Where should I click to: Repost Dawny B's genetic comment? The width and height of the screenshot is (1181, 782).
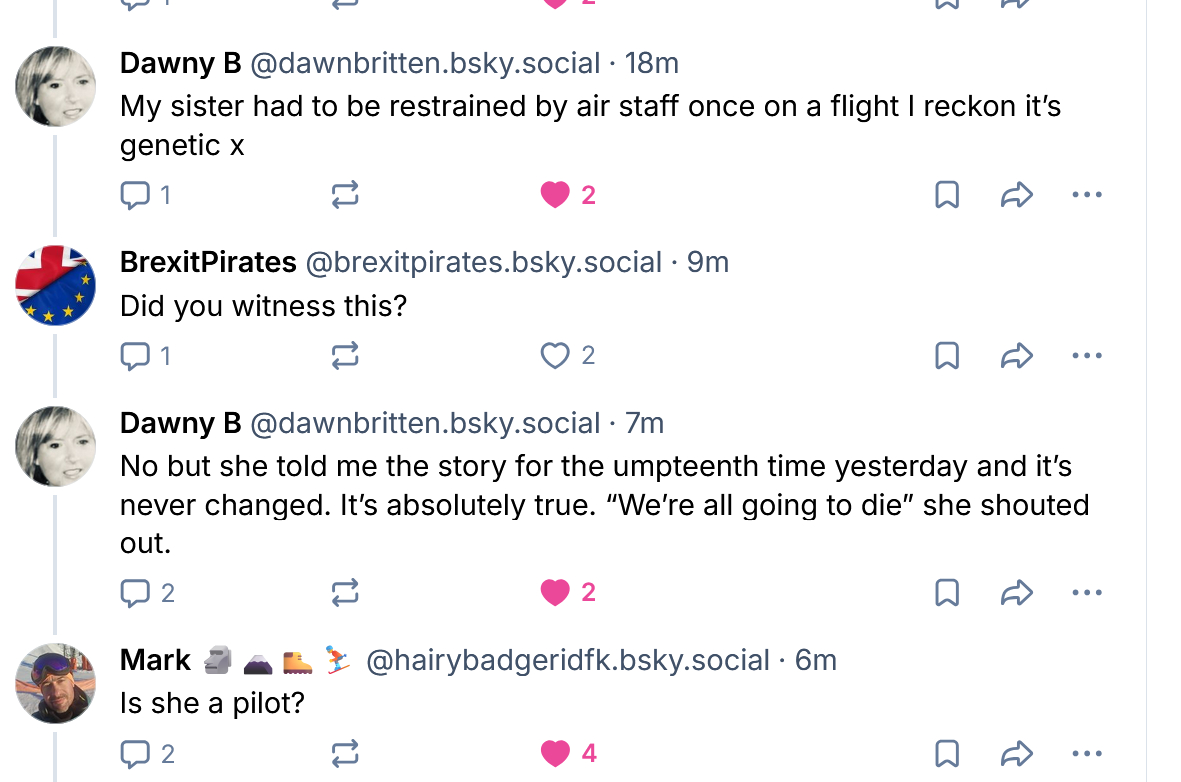pyautogui.click(x=345, y=195)
